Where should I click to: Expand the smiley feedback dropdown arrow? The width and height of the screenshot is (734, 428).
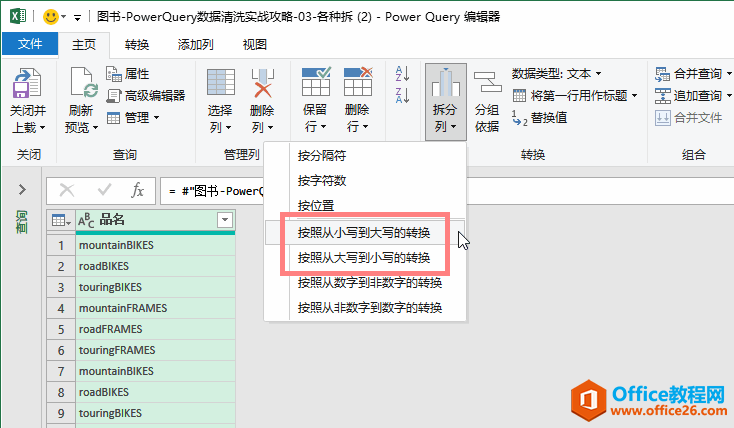64,17
